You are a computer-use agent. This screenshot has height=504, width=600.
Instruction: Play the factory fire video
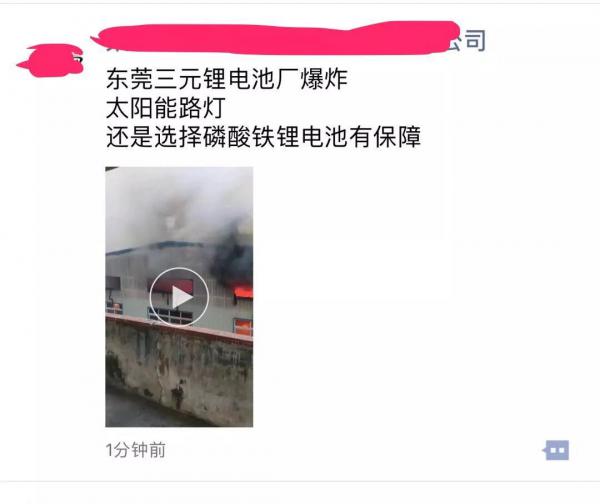[179, 297]
